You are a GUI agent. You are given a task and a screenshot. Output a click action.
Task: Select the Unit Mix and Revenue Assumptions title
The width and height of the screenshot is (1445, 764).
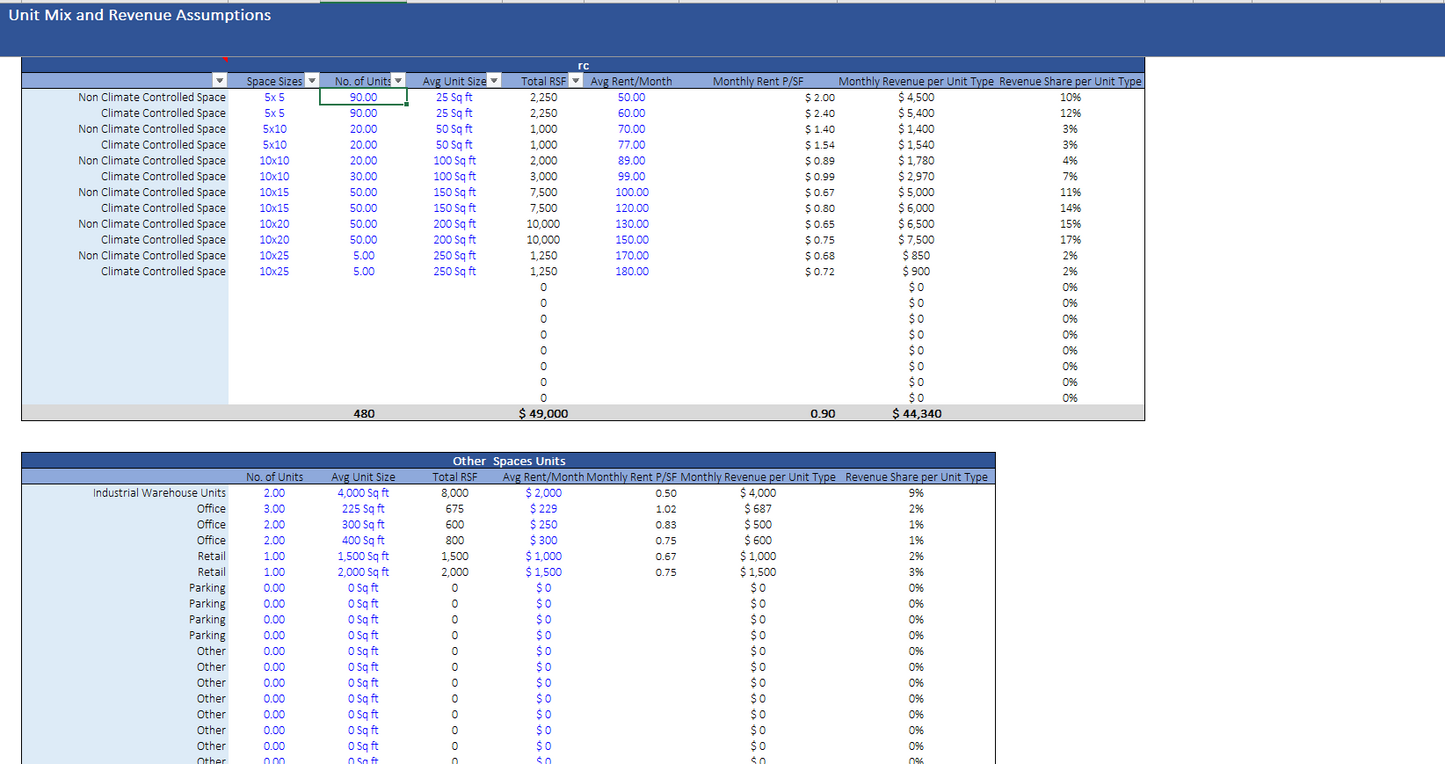point(139,15)
